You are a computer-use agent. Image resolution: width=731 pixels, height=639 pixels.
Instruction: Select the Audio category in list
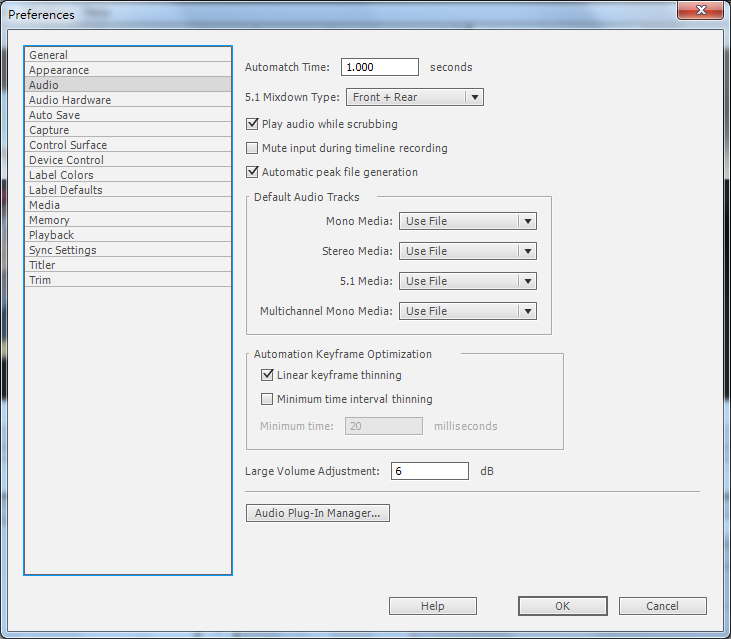pyautogui.click(x=128, y=84)
